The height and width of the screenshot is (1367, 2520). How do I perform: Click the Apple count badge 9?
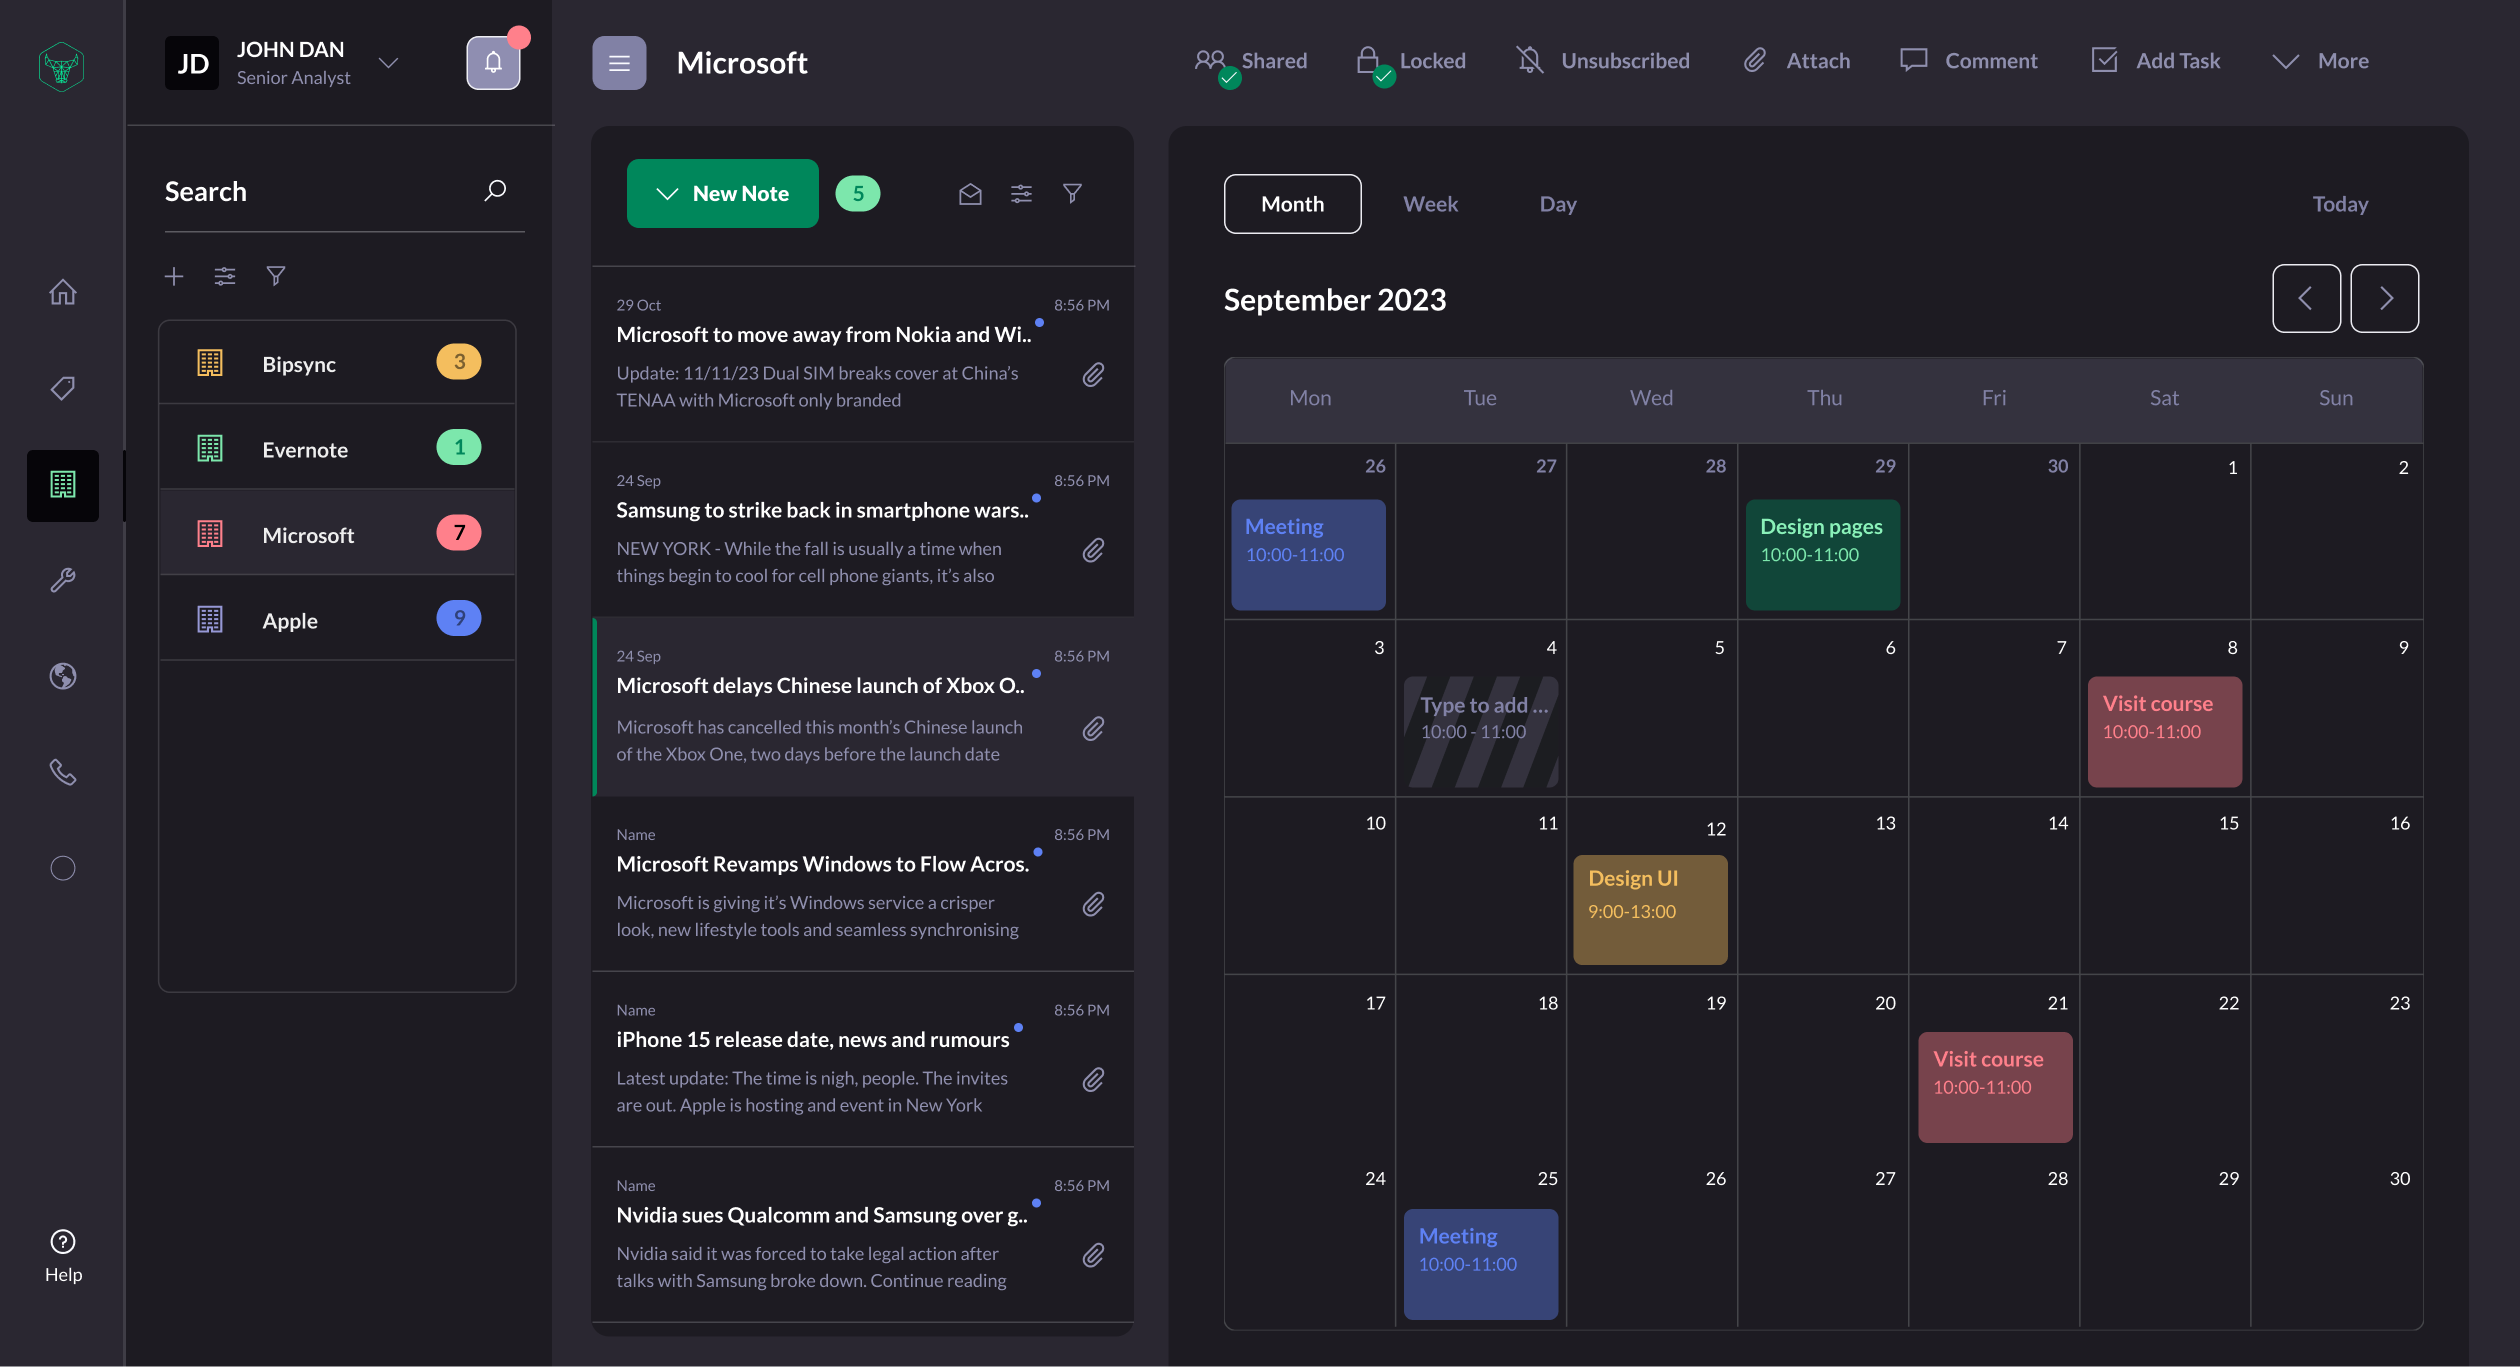pos(459,618)
